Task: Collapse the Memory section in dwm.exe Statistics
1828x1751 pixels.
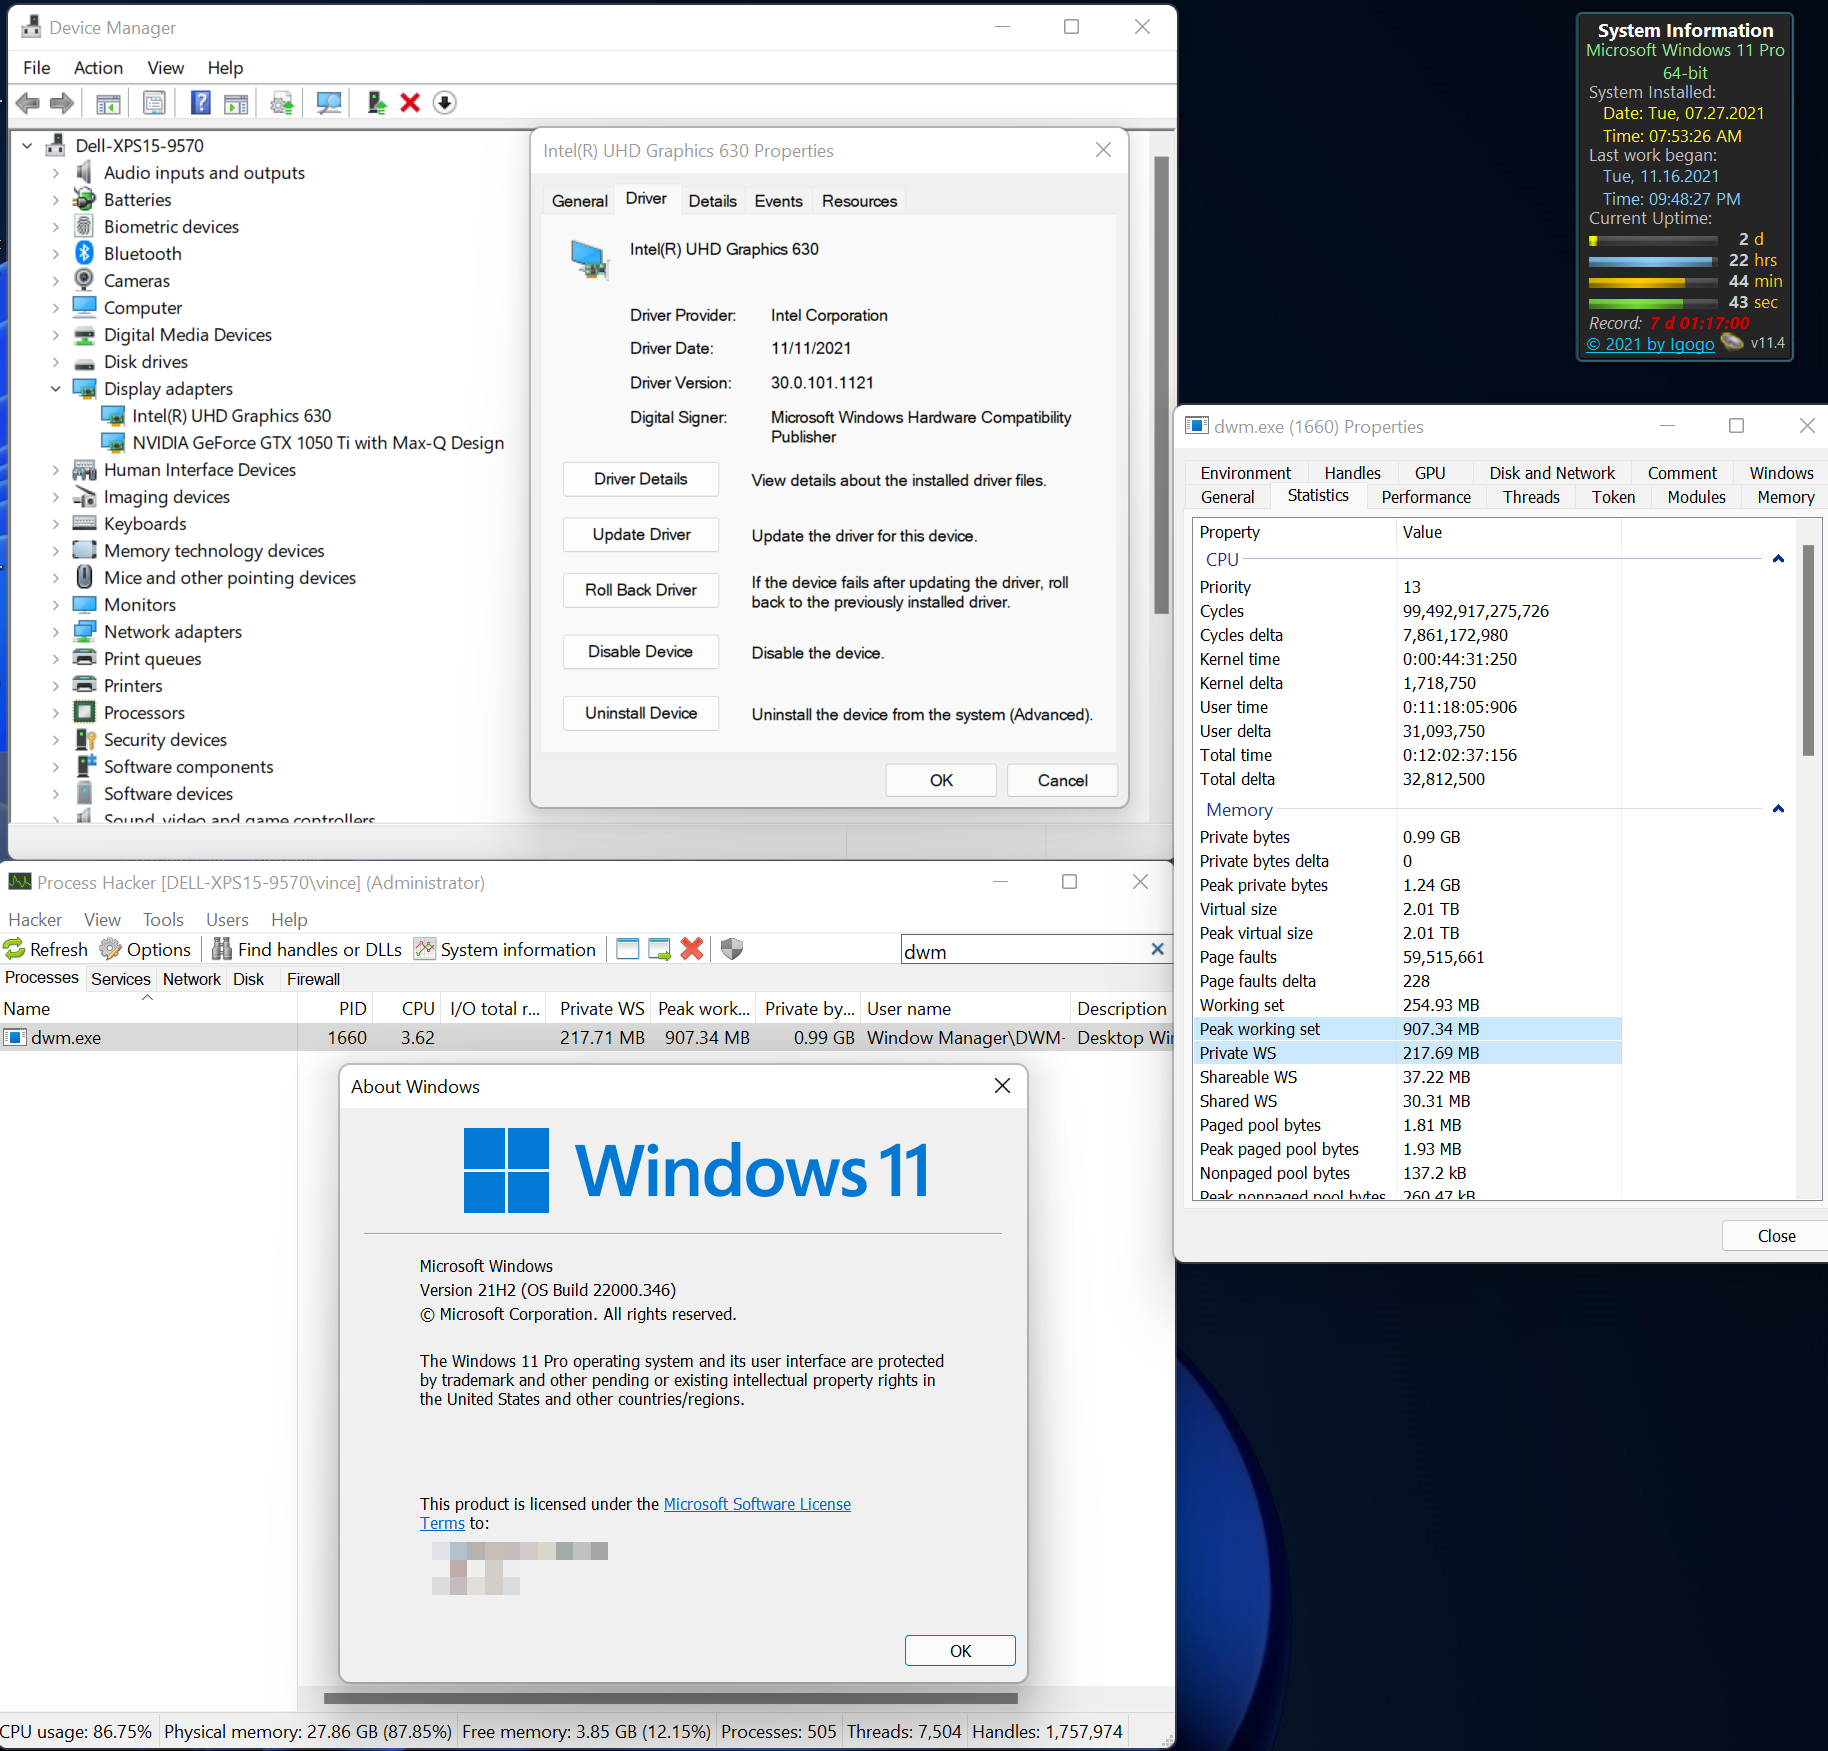Action: (1779, 808)
